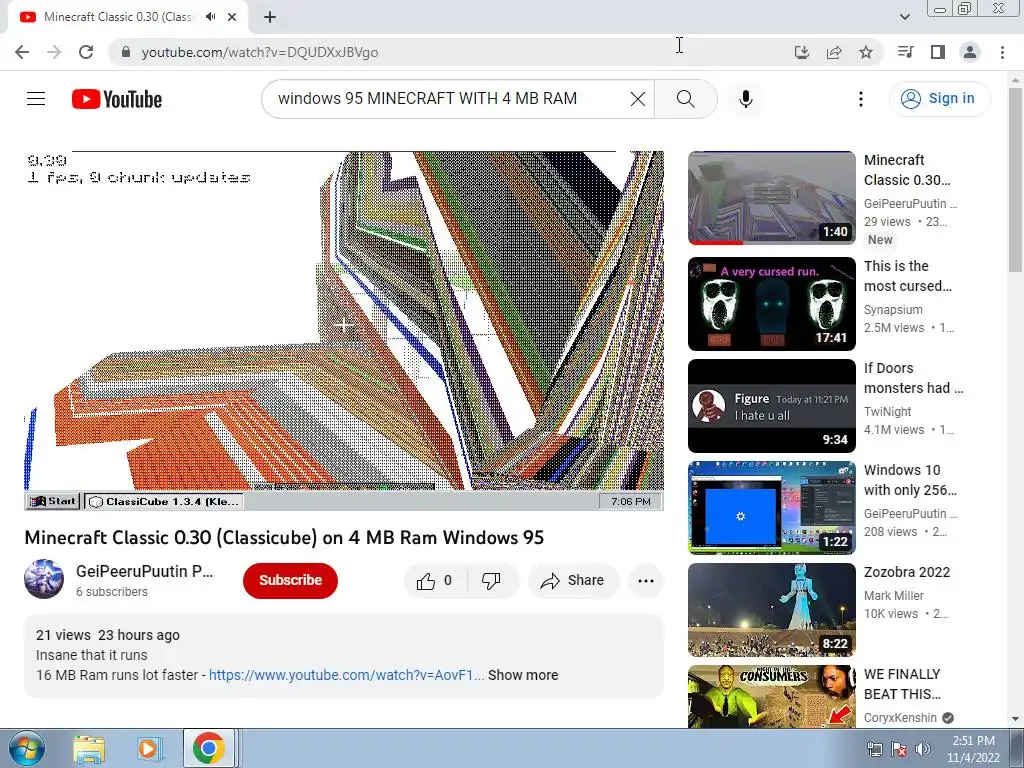
Task: Mute the tab via speaker icon
Action: pos(210,17)
